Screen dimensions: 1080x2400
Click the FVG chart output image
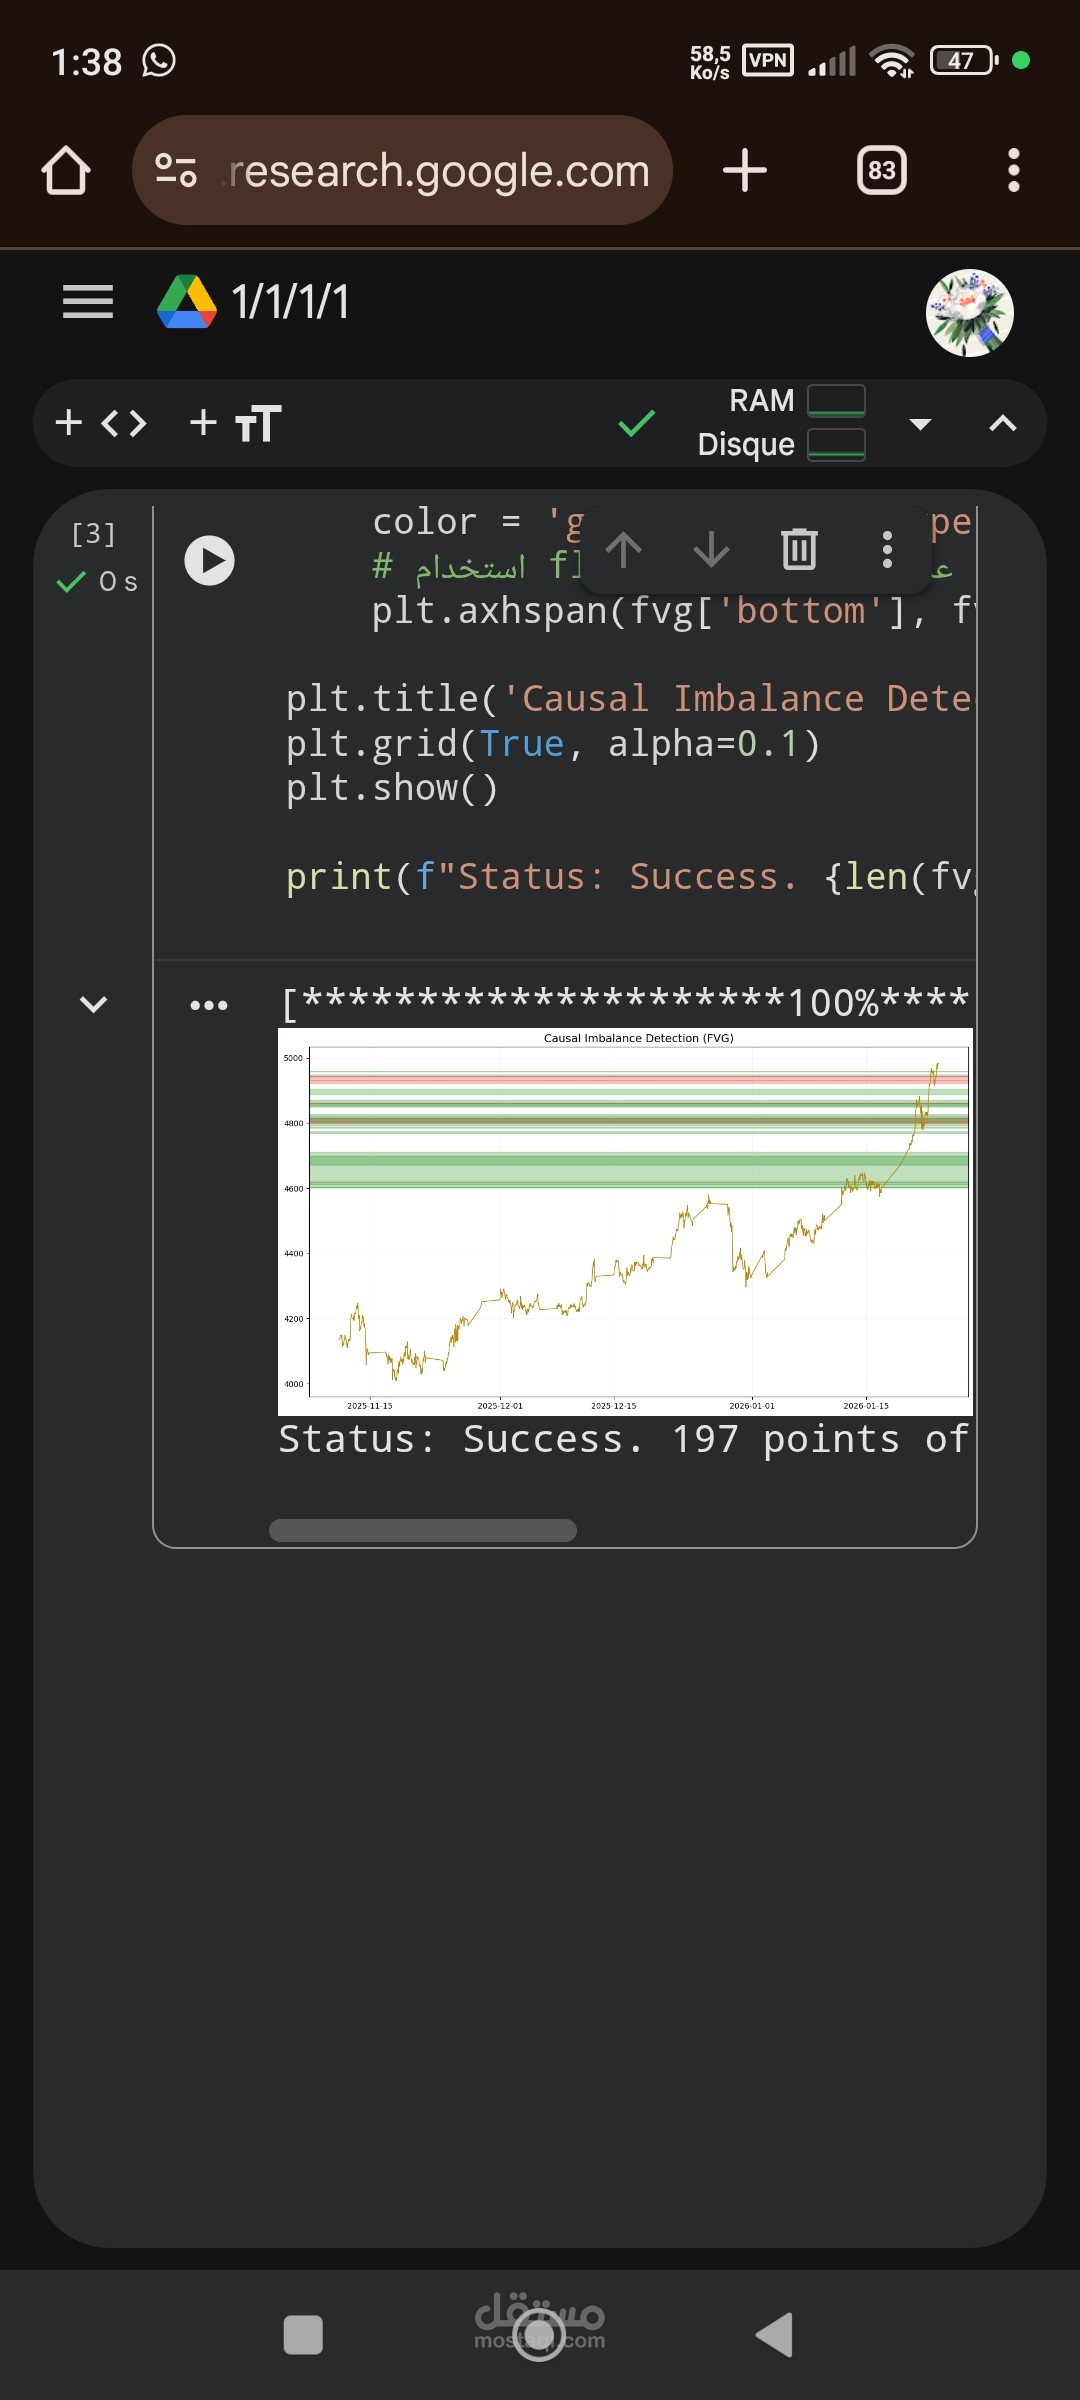click(x=623, y=1220)
